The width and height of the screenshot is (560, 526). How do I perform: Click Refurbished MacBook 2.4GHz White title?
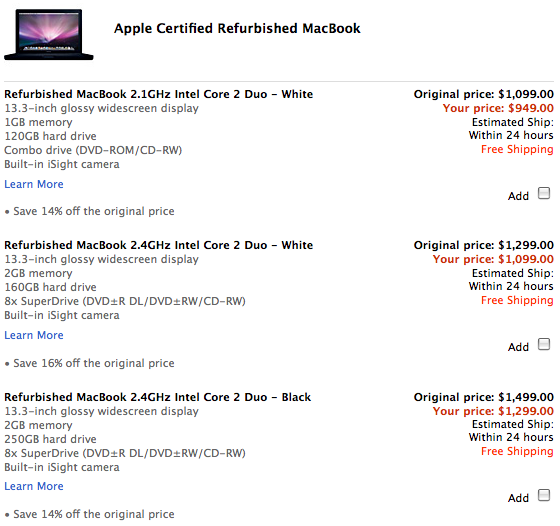(159, 245)
